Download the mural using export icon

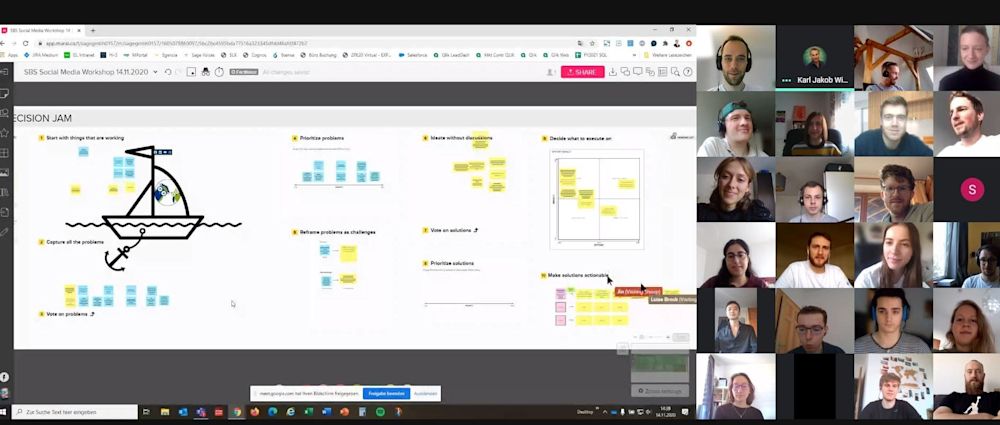point(613,72)
